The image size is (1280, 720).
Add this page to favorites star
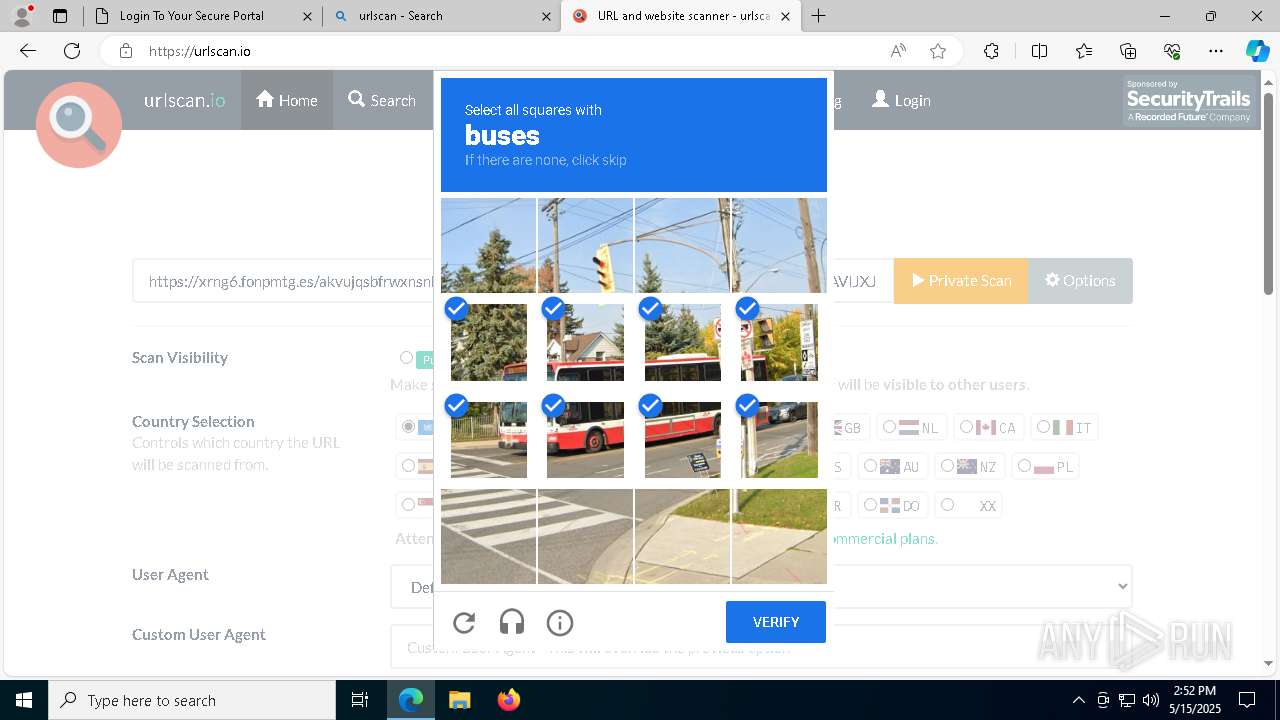938,51
